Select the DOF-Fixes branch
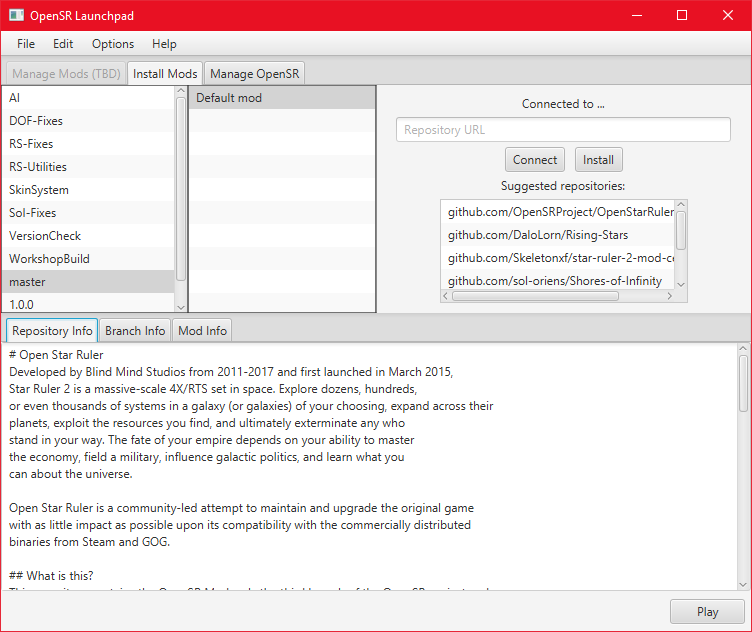 (x=88, y=121)
